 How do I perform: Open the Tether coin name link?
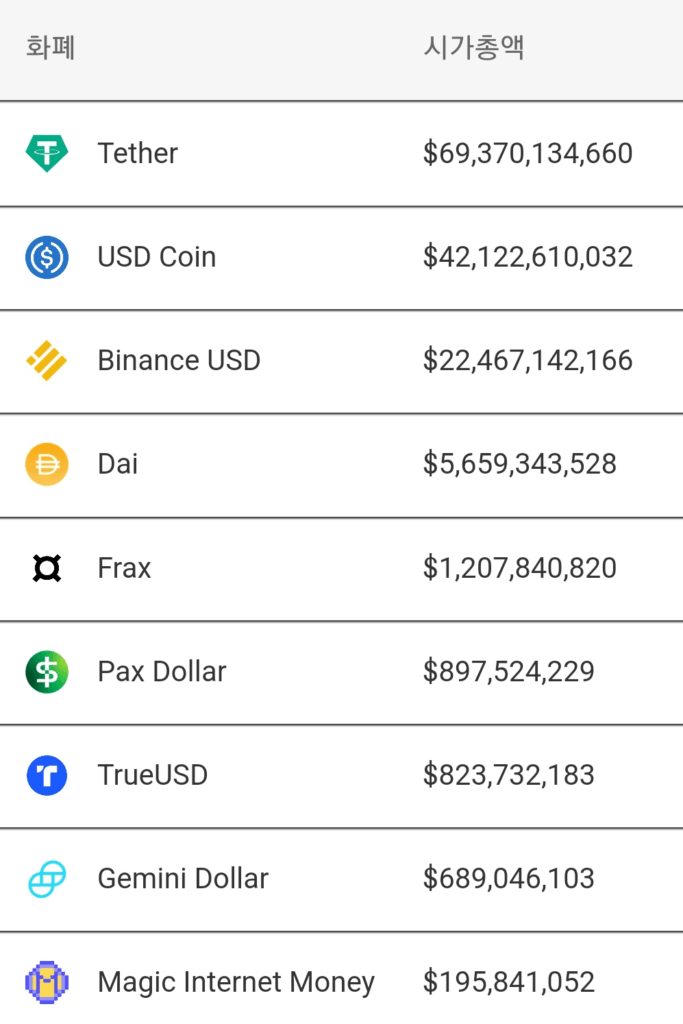tap(137, 153)
